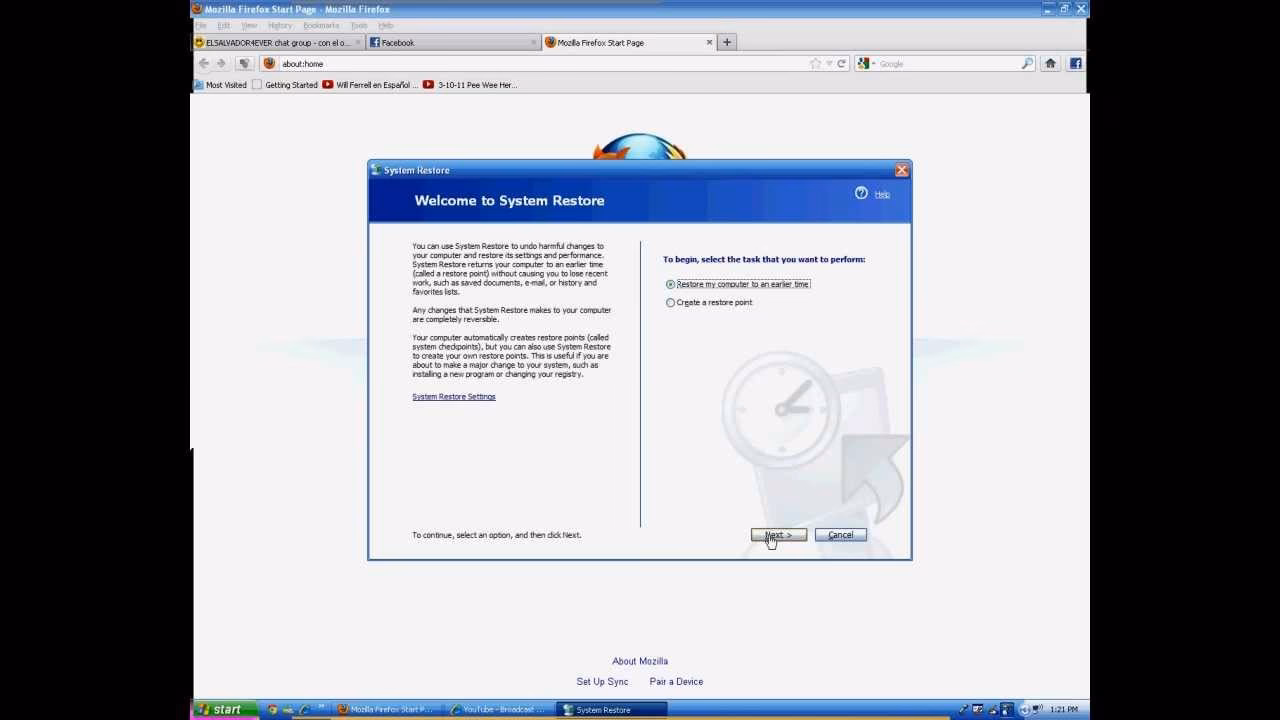This screenshot has height=720, width=1280.
Task: Select Restore my computer to an earlier time
Action: point(670,284)
